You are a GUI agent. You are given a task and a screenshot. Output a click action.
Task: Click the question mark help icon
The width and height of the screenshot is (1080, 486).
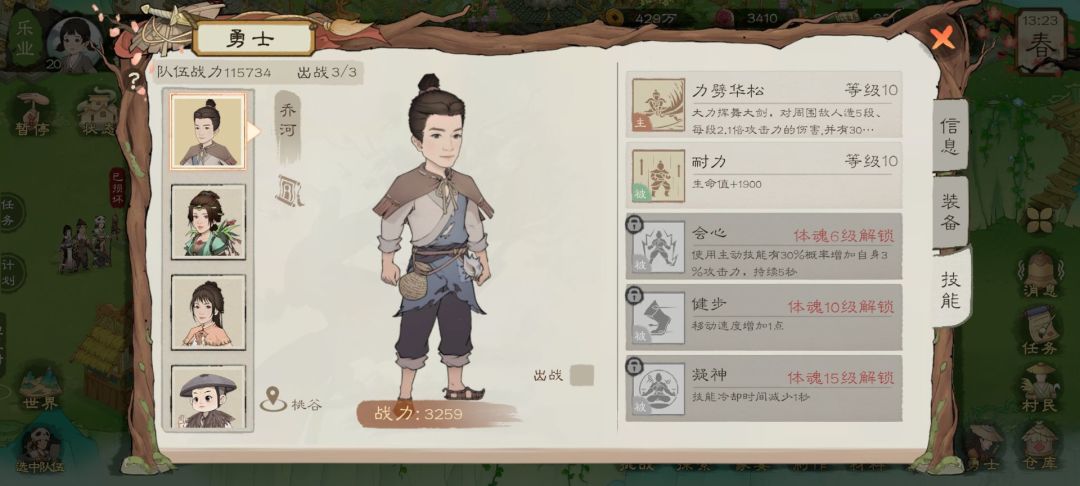coord(134,79)
